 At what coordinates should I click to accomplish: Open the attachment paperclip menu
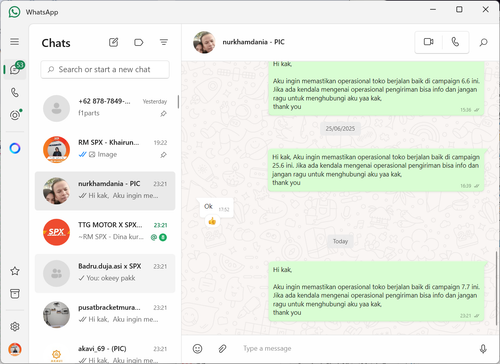[222, 349]
